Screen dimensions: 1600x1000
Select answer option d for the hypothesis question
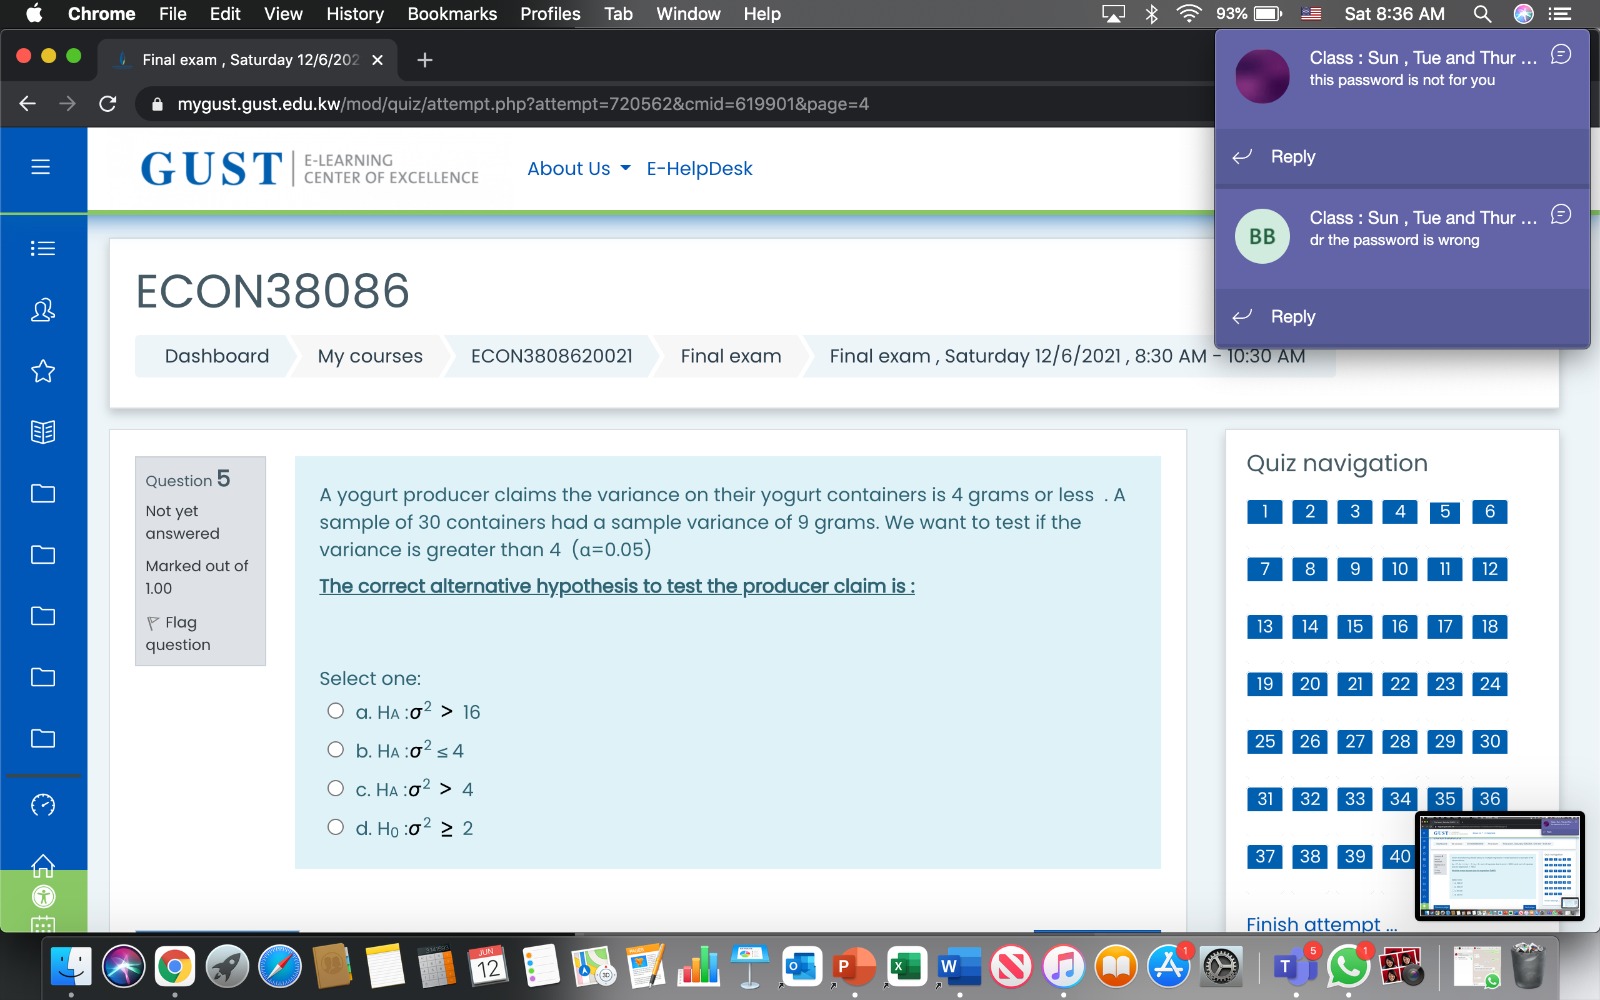coord(336,826)
